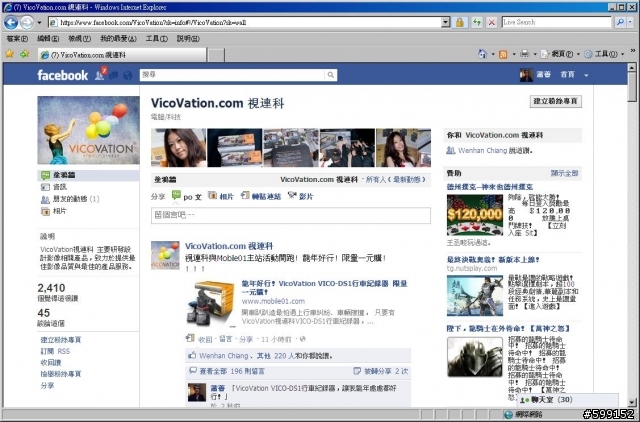Open a new blank tab
Image resolution: width=640 pixels, height=422 pixels.
[x=216, y=55]
